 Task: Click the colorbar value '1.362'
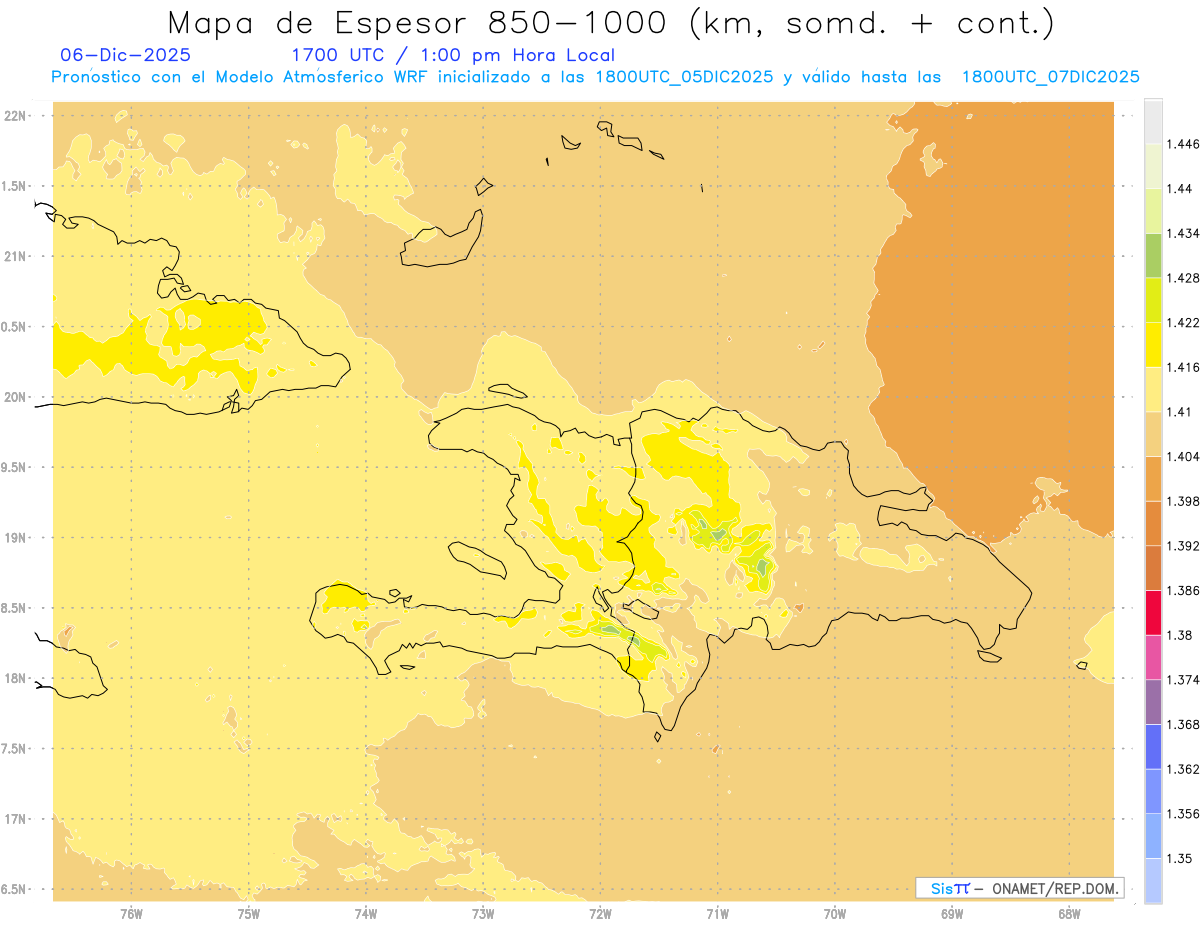point(1185,769)
